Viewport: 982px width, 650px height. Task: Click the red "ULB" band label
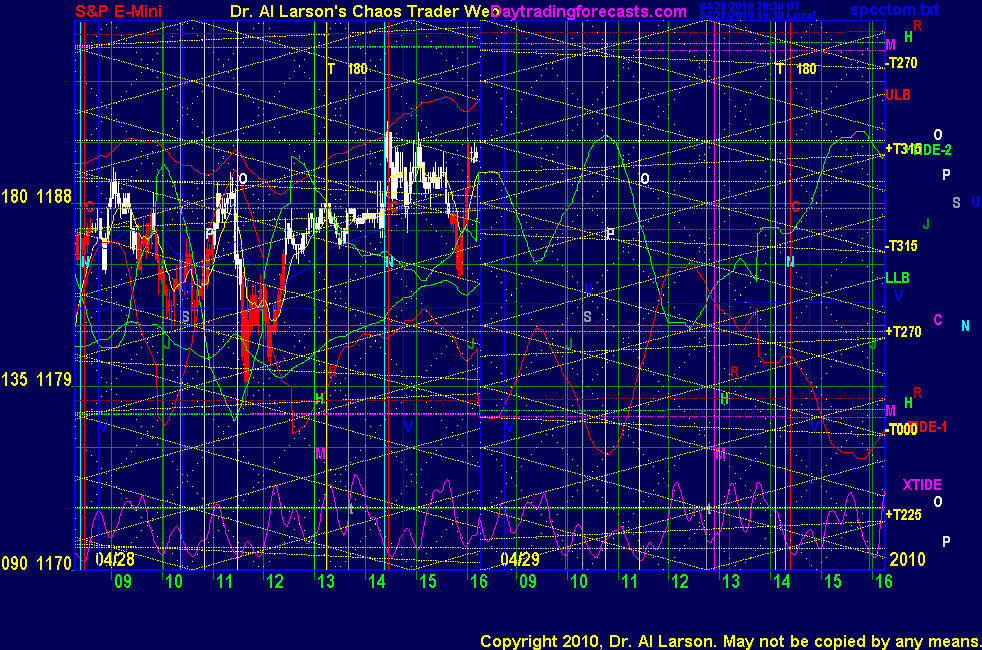pos(898,95)
